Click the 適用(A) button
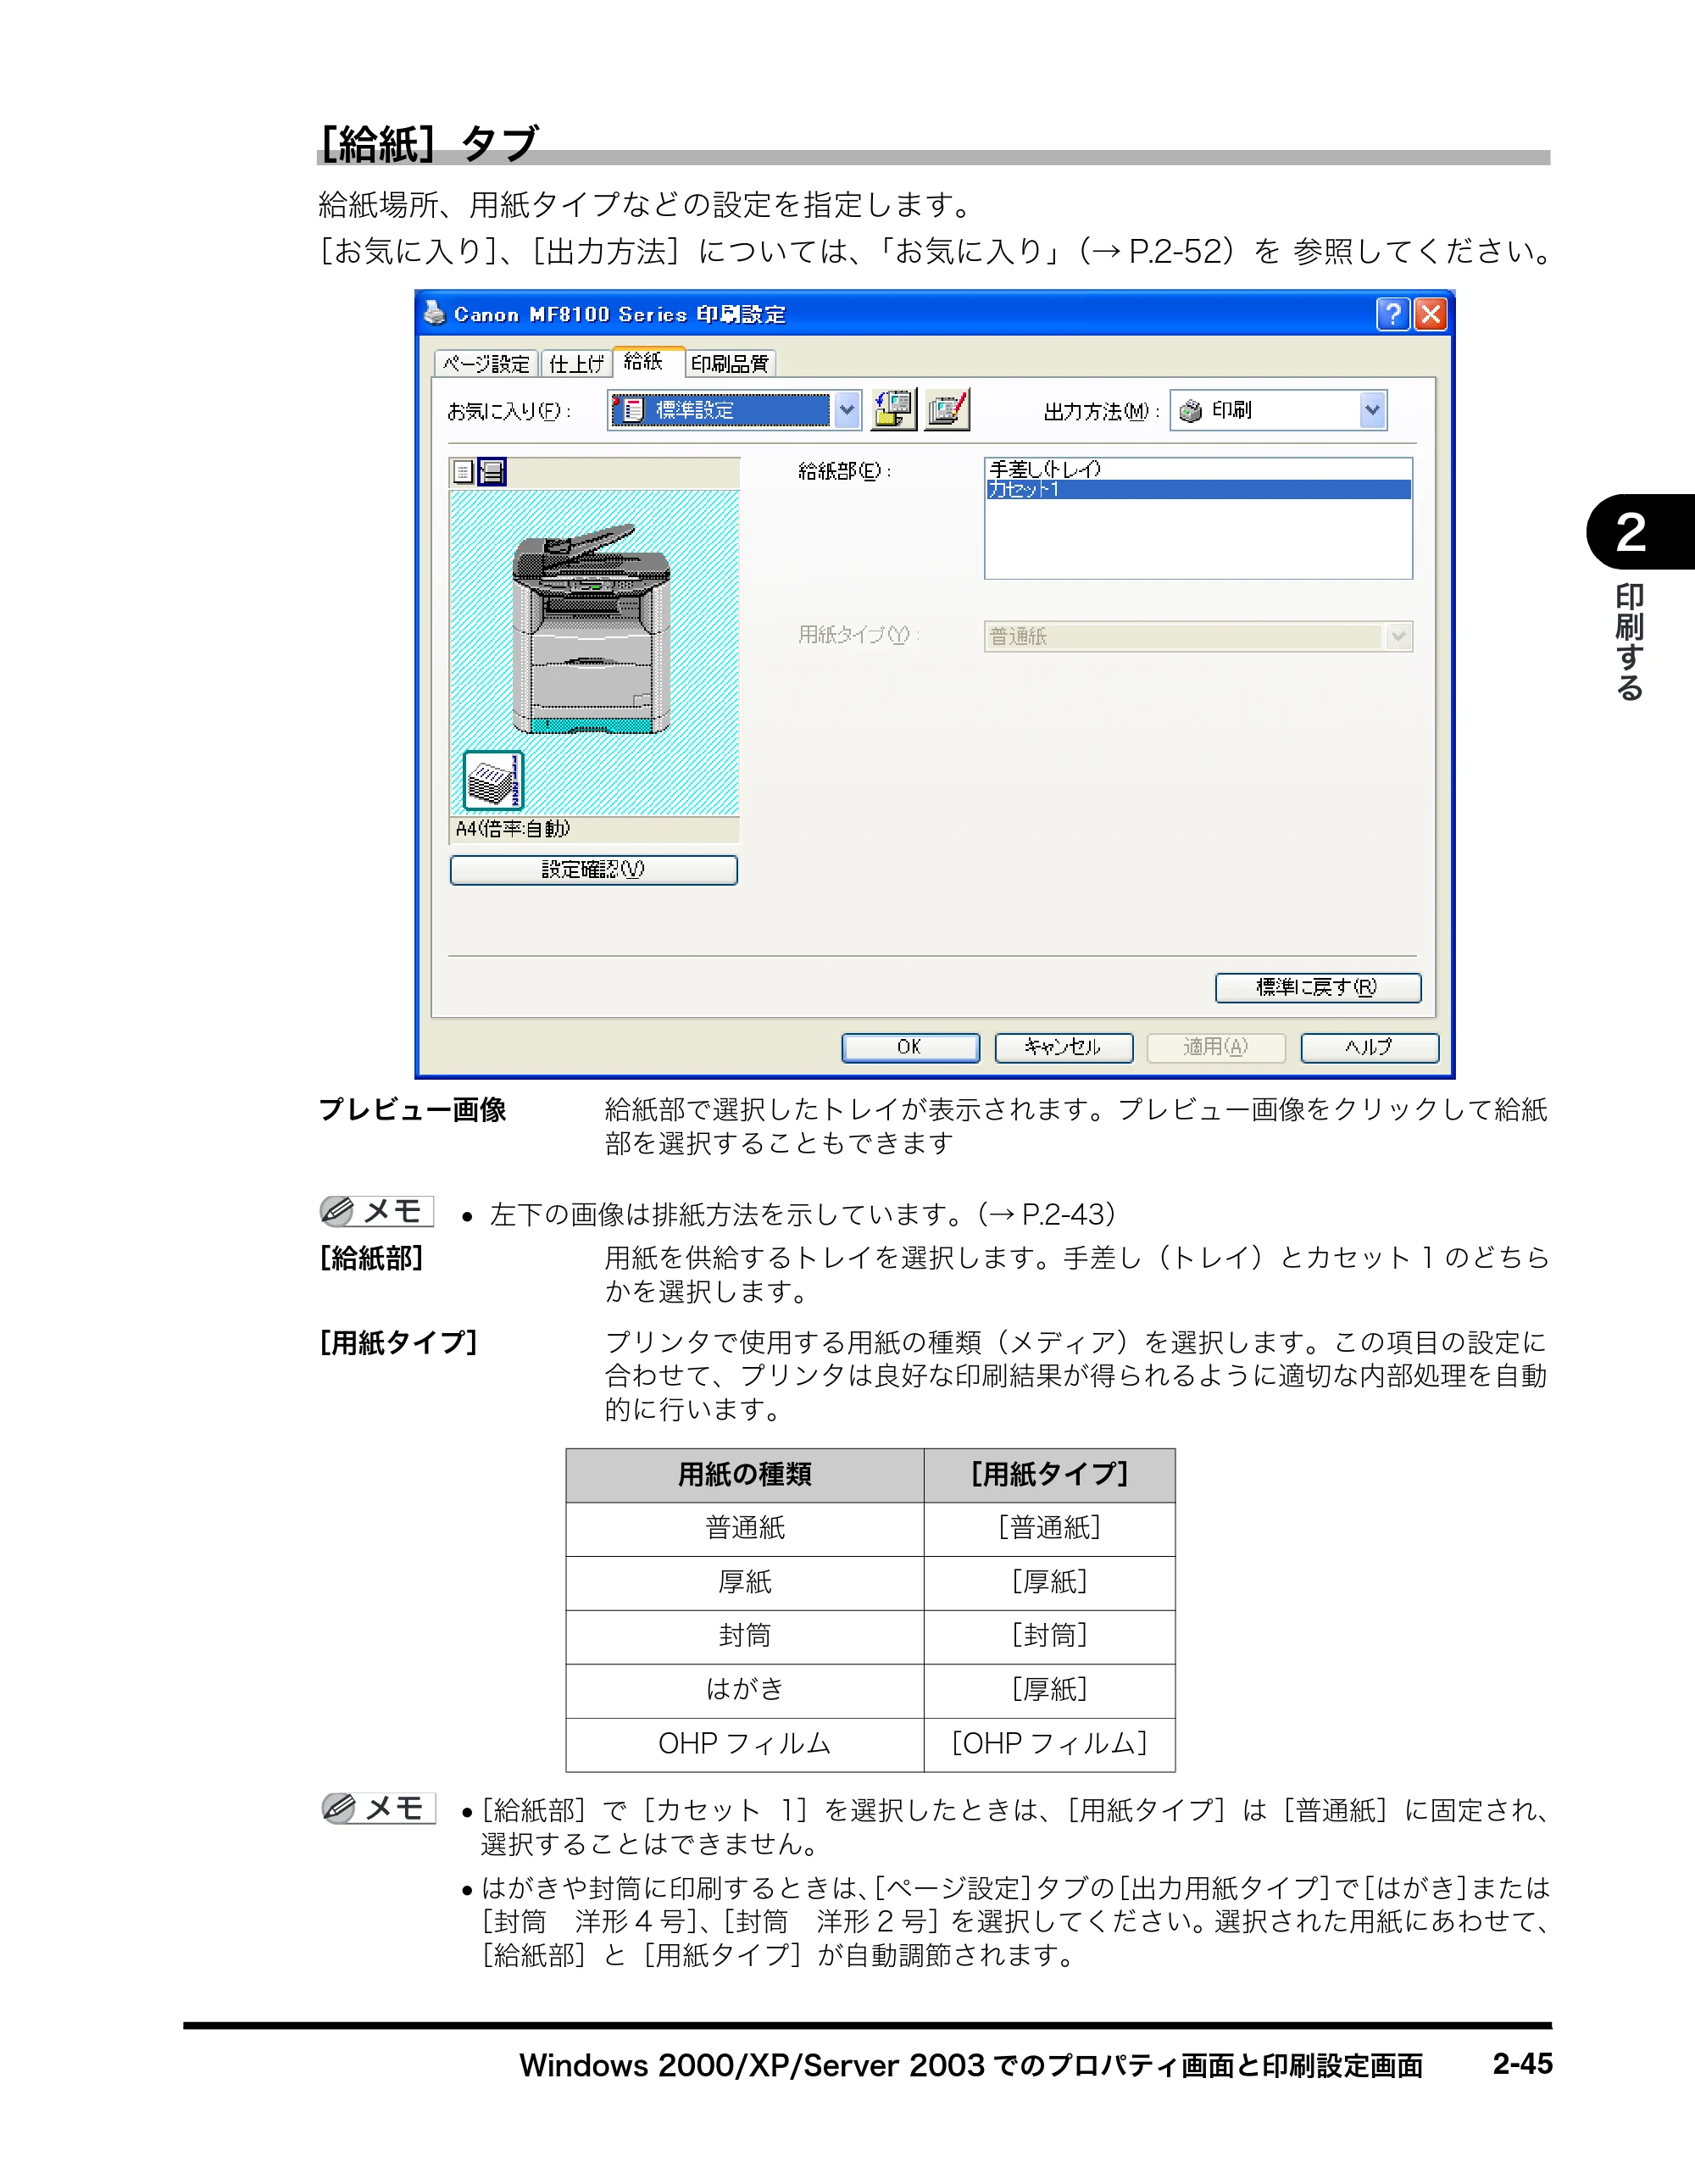Screen dimensions: 1695x2184 click(x=1216, y=1047)
